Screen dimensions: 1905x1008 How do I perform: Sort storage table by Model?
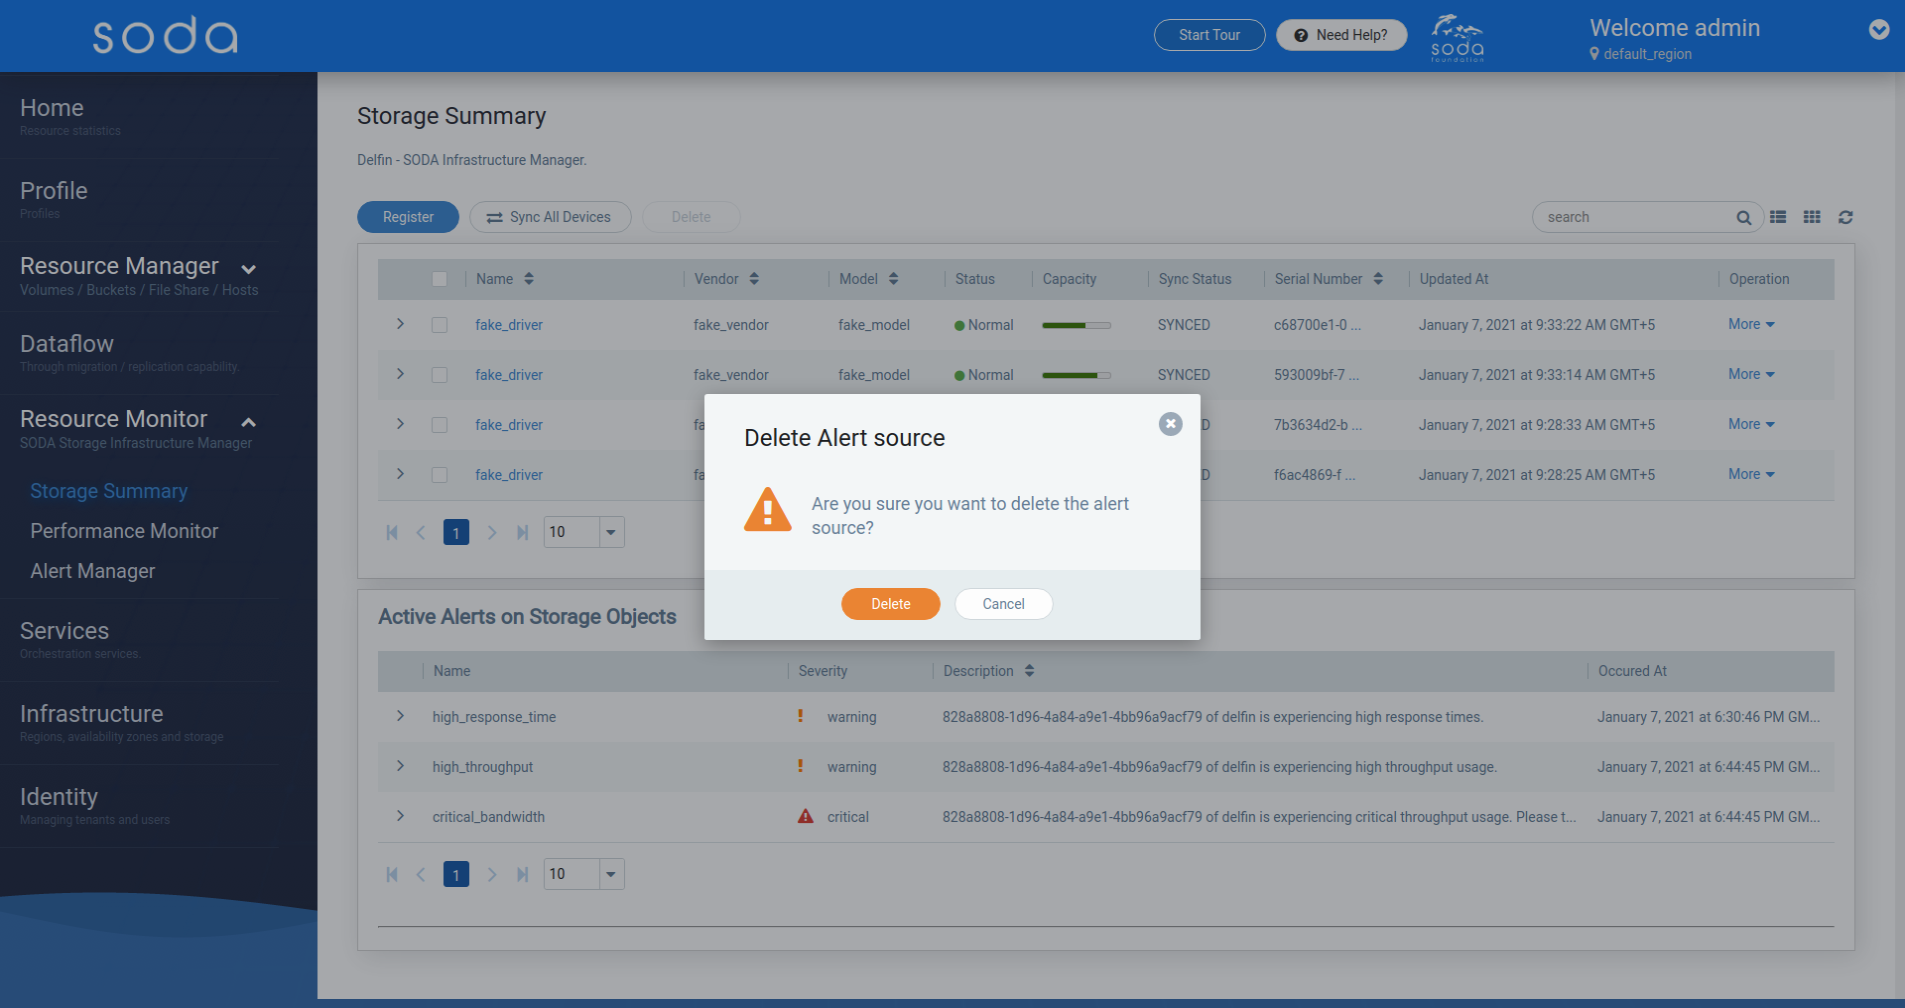pos(893,279)
